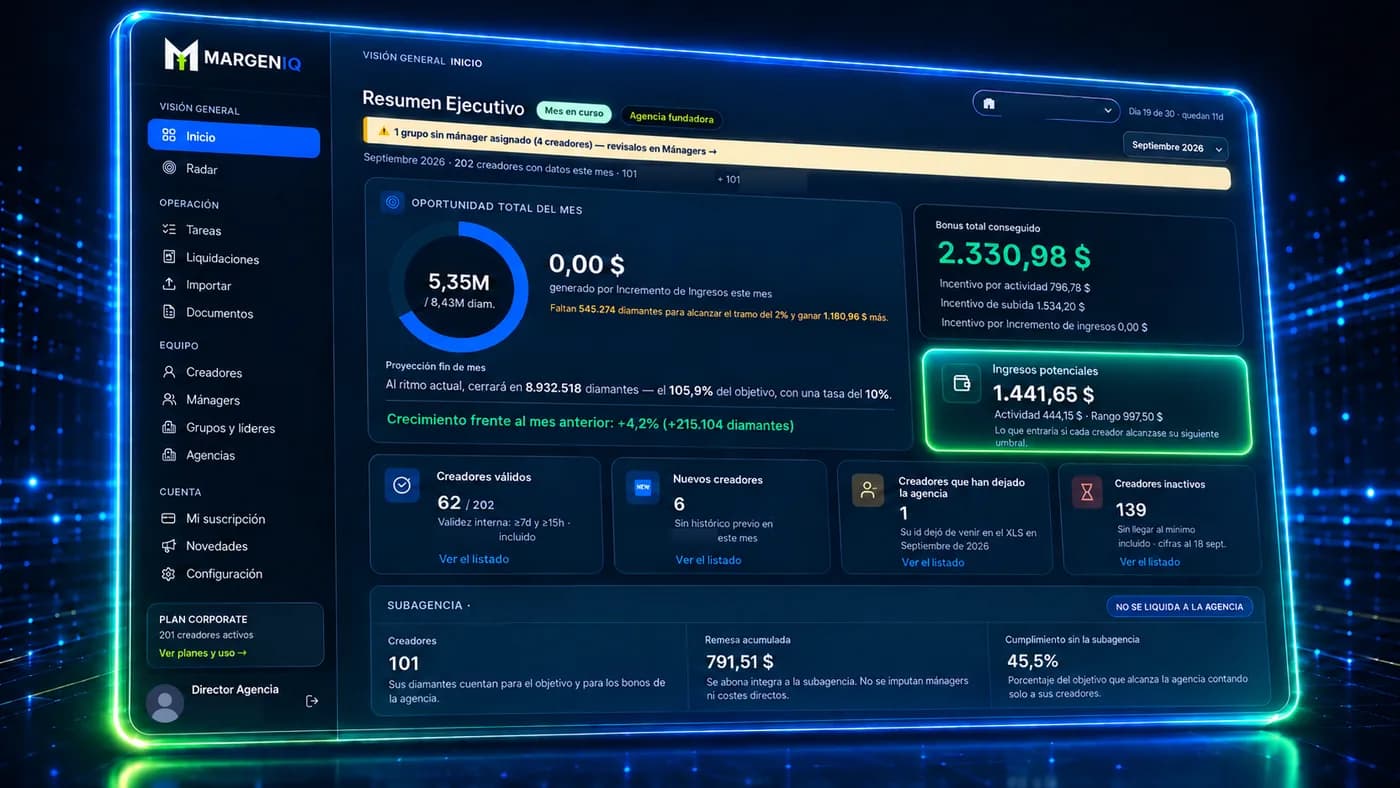Click the Creadores person icon
The width and height of the screenshot is (1400, 788).
[x=169, y=371]
